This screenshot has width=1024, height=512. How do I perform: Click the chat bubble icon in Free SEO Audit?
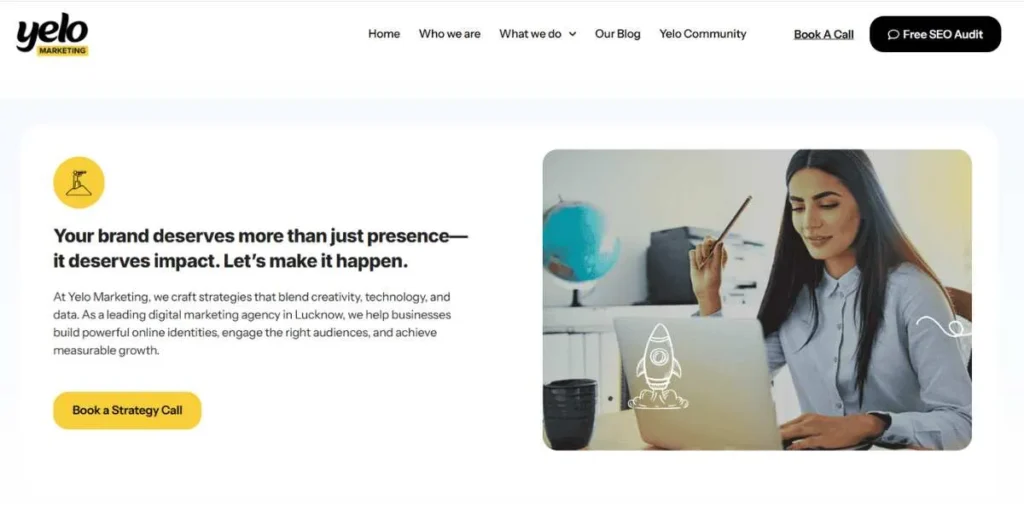(893, 35)
